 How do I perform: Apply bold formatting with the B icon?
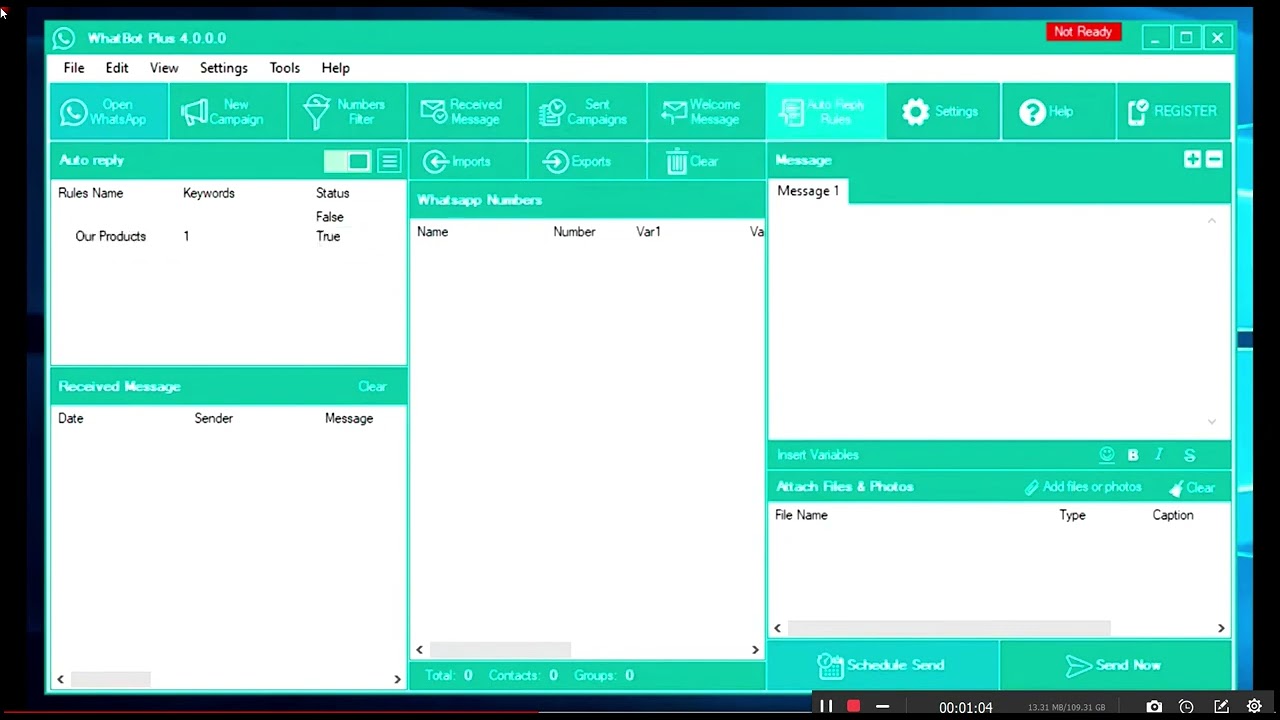[1133, 455]
